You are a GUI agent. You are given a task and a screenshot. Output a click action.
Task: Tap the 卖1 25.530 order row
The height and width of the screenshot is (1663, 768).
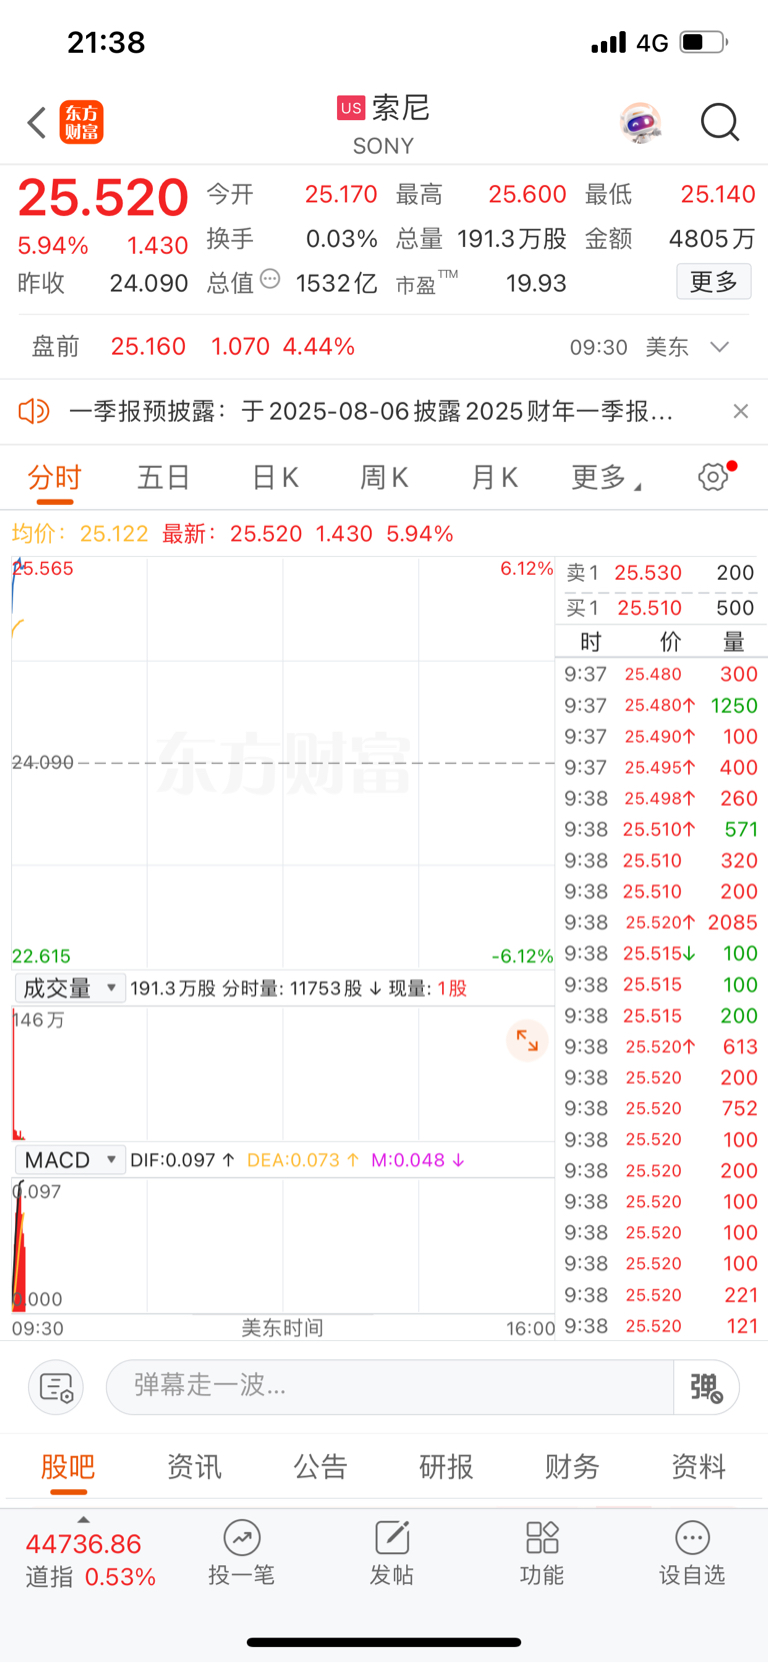660,573
